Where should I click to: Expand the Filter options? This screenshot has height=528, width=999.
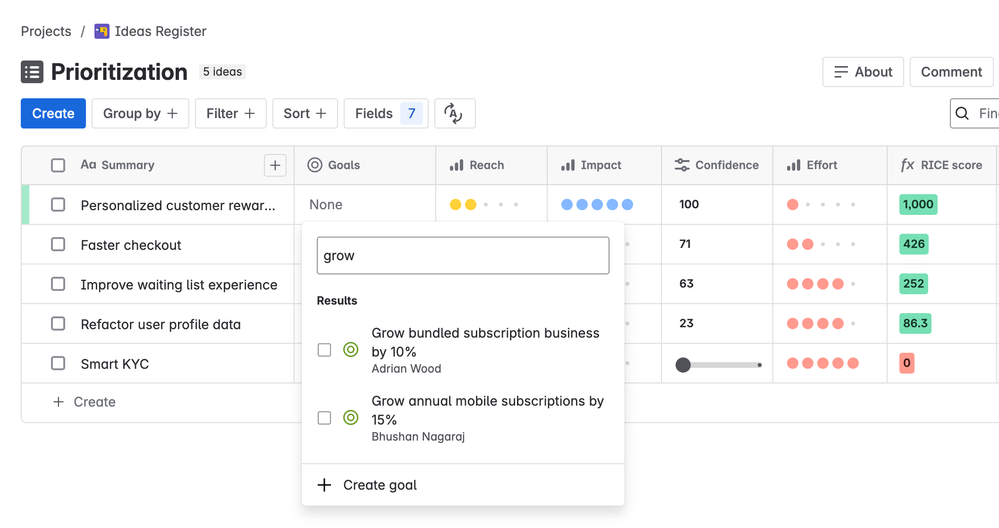point(231,113)
